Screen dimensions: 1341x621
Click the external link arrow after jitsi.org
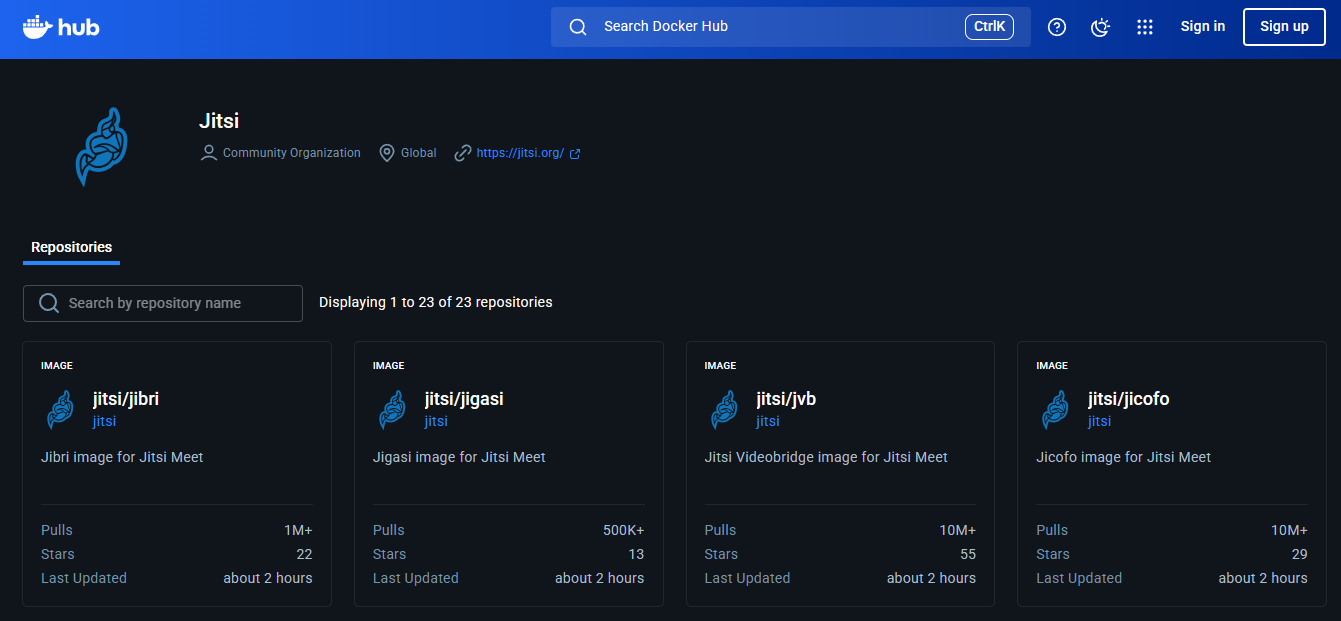[x=575, y=154]
